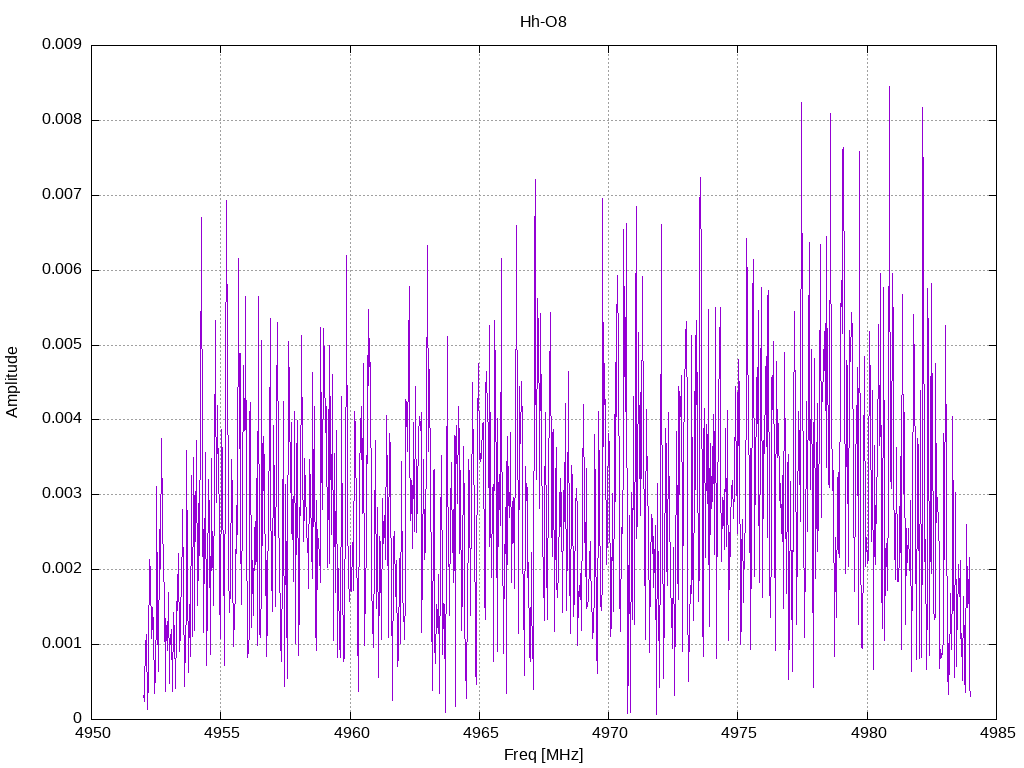The width and height of the screenshot is (1024, 768).
Task: Click y-axis tick label 0.009
Action: pos(61,44)
